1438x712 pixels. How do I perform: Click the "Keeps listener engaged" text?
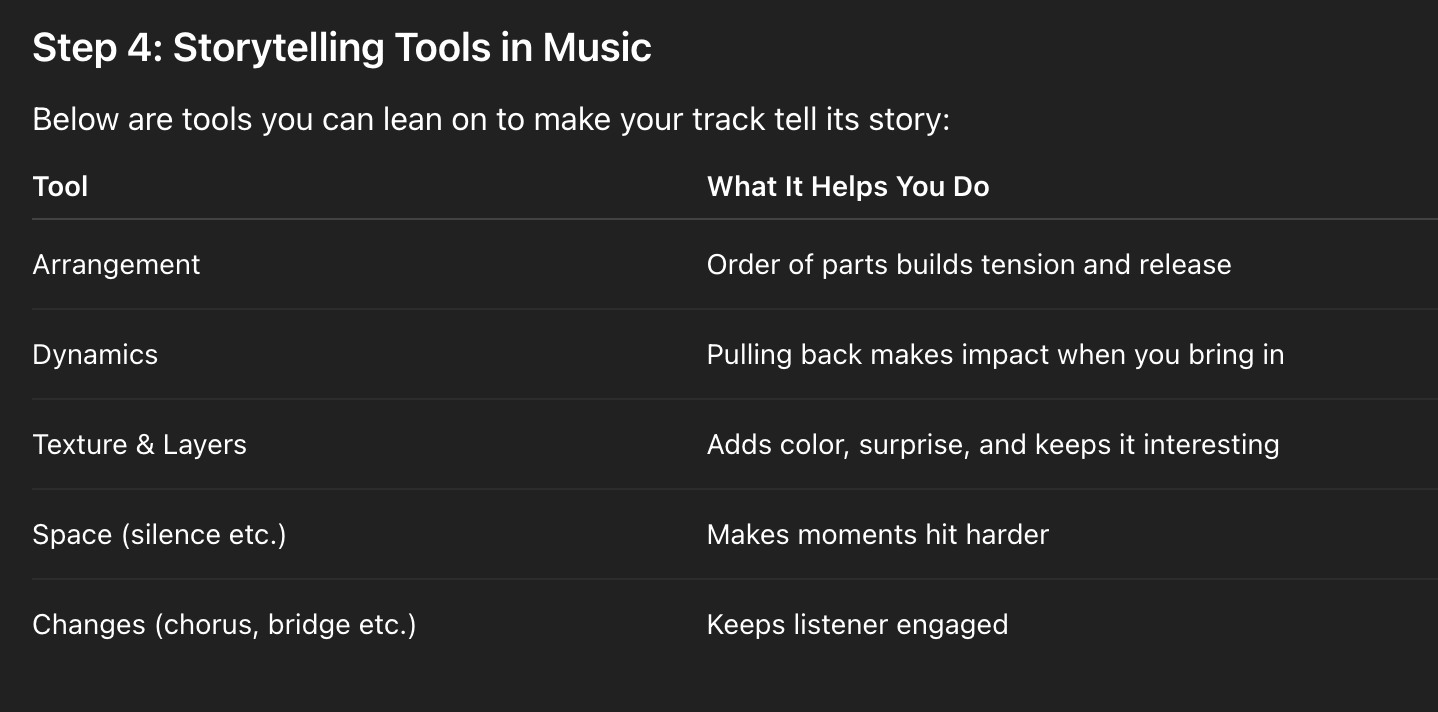[x=857, y=625]
